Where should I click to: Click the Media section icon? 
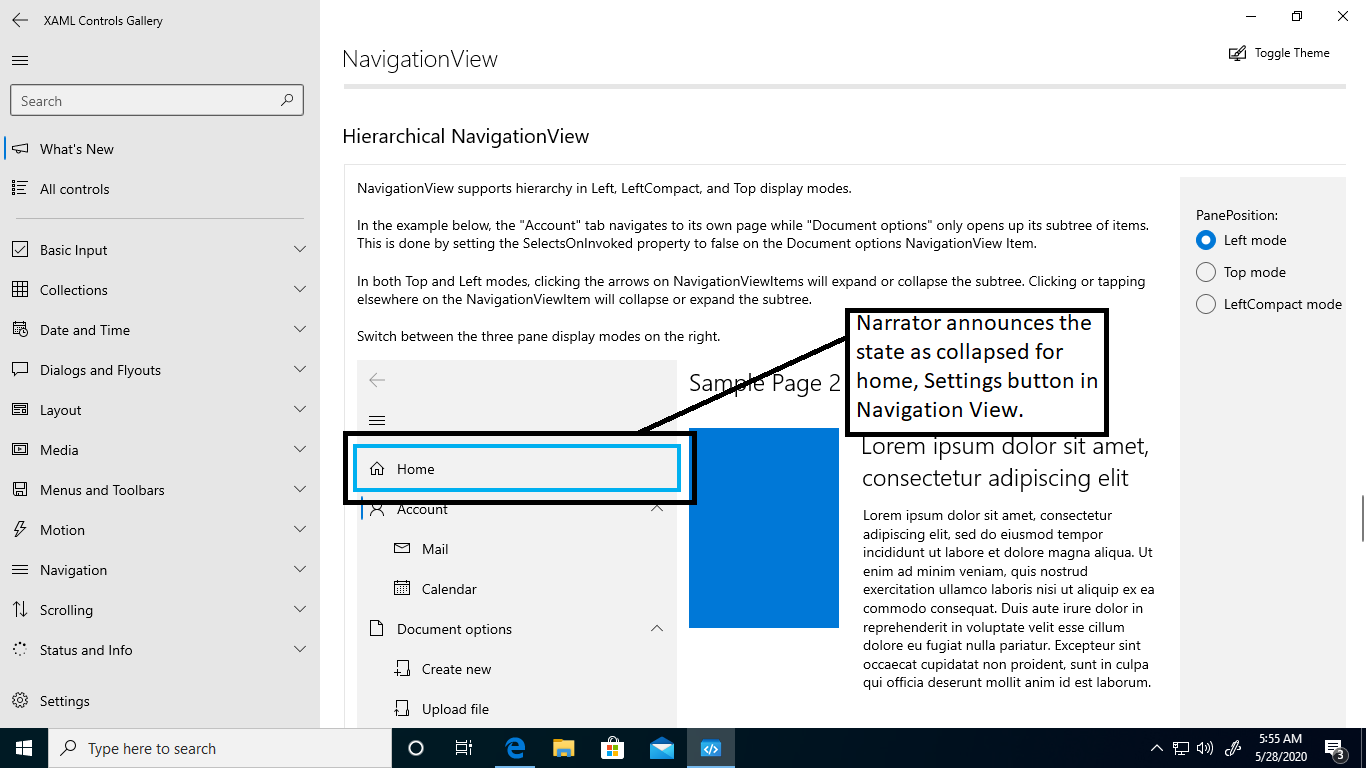(22, 449)
